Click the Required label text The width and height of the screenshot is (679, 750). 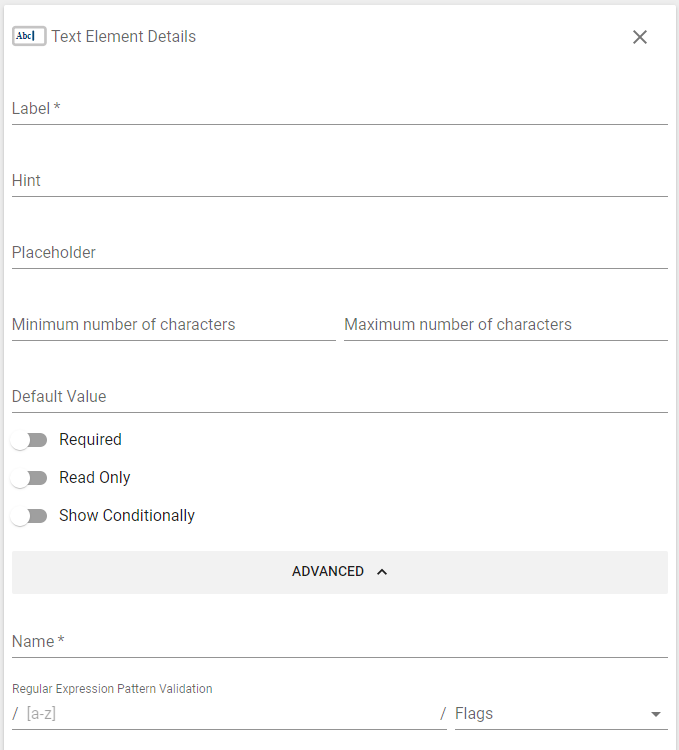click(x=90, y=440)
